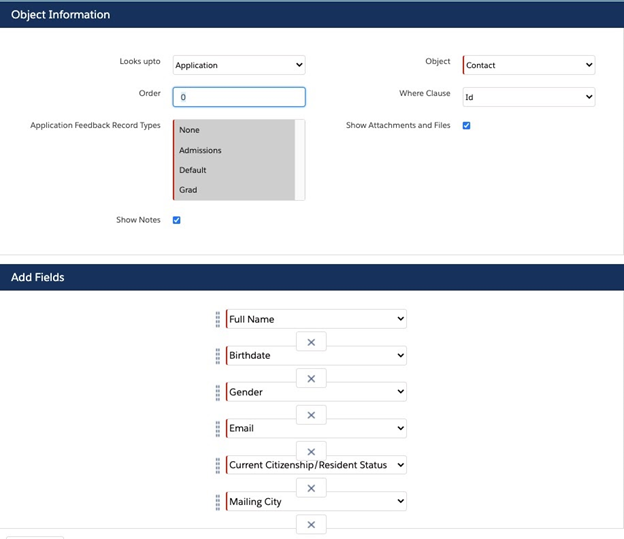The image size is (624, 539).
Task: Remove the Birthdate field with X
Action: 311,378
